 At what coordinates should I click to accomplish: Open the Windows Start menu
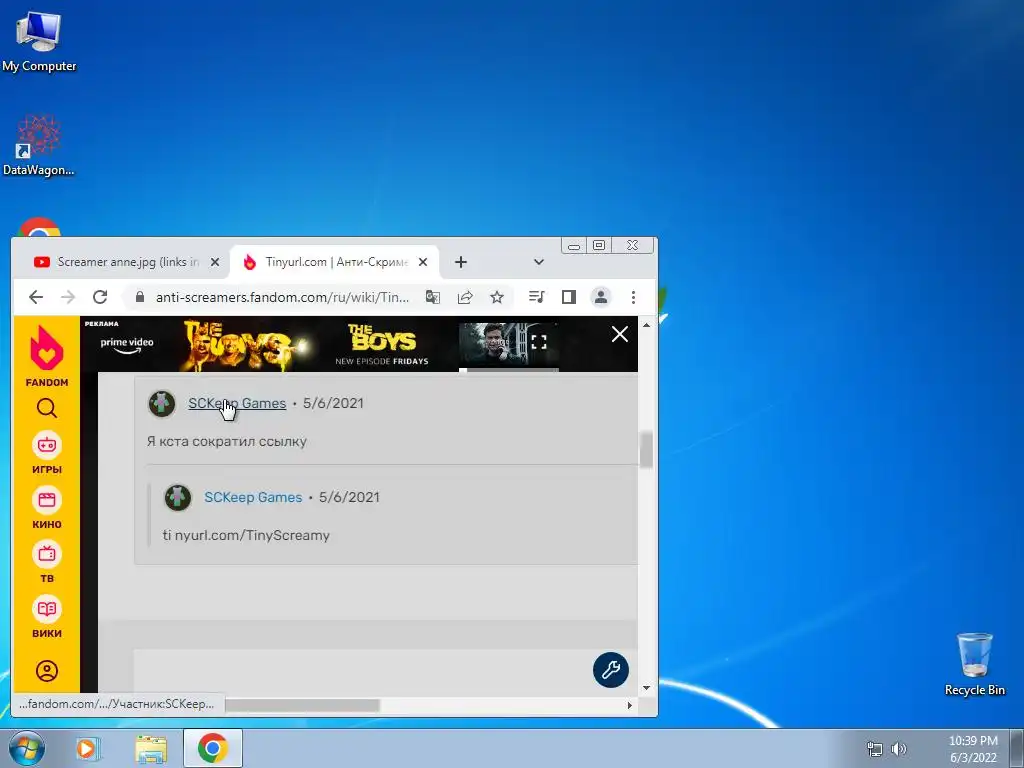pos(26,748)
